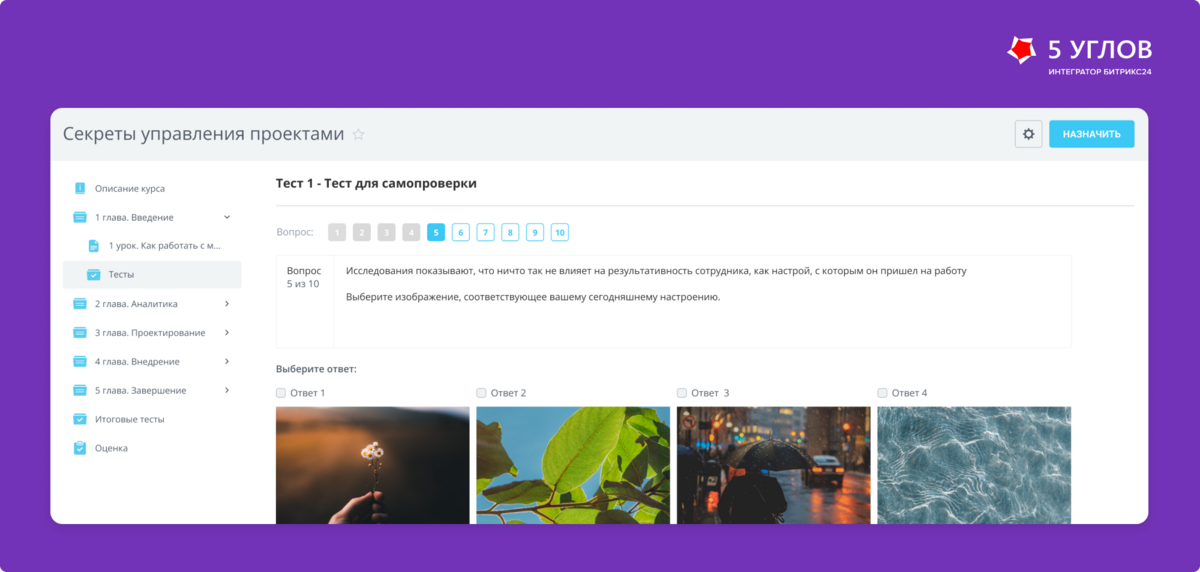Expand the 2 глава. Аналитика chevron

pyautogui.click(x=227, y=304)
